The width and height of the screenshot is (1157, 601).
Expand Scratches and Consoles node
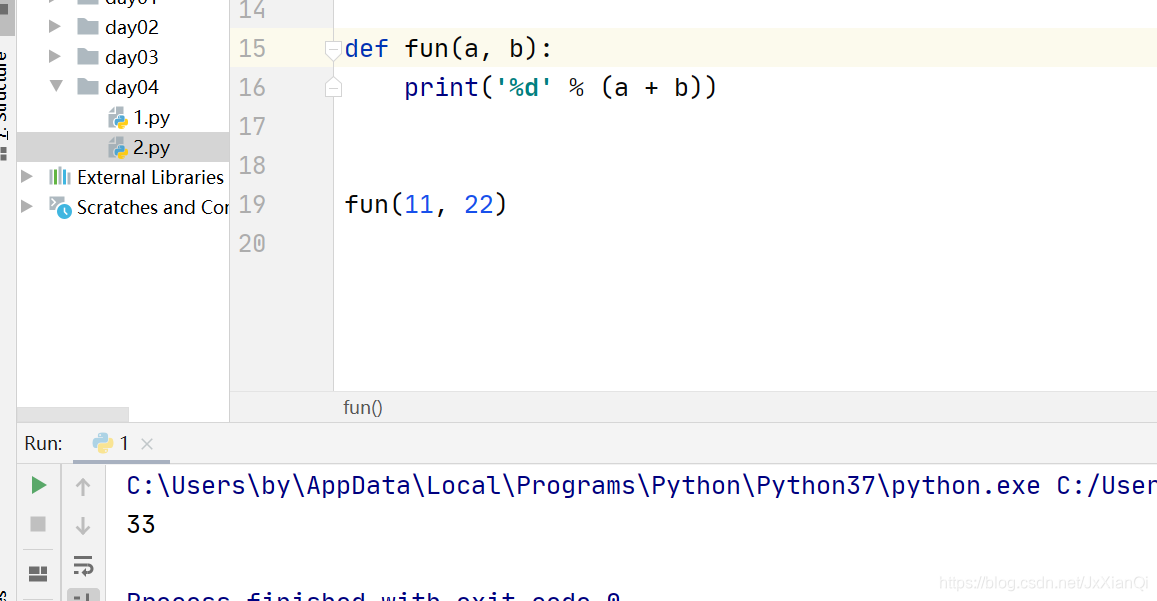click(27, 206)
